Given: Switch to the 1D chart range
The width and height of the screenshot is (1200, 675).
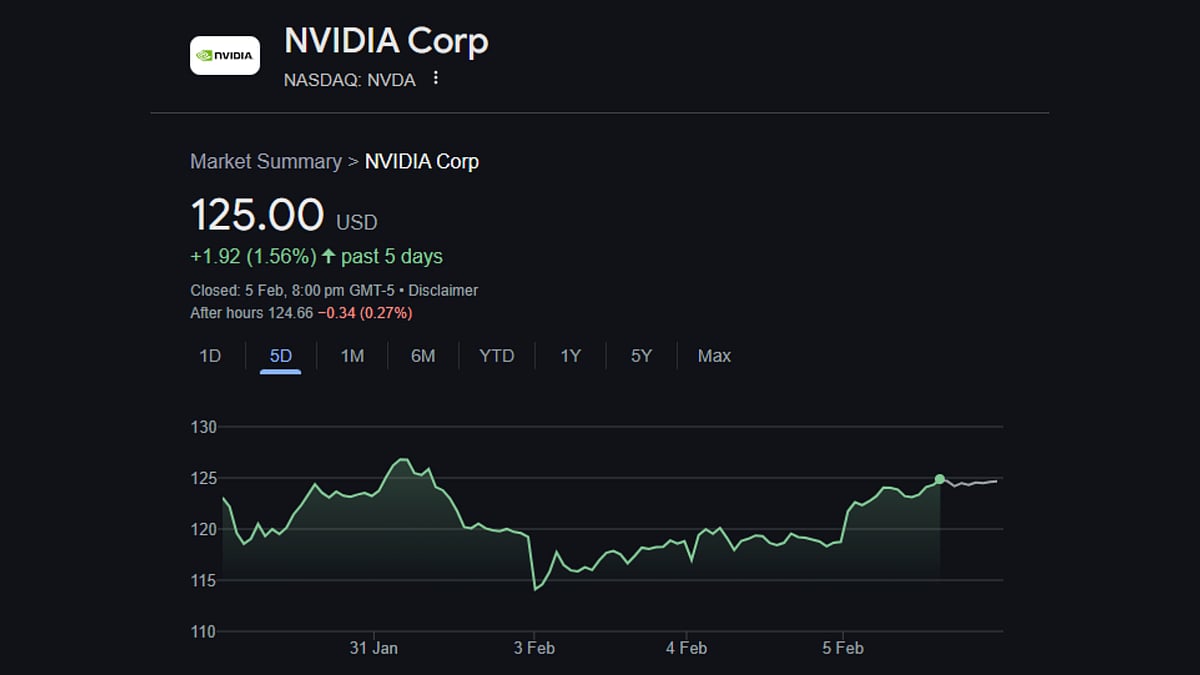Looking at the screenshot, I should click(209, 355).
